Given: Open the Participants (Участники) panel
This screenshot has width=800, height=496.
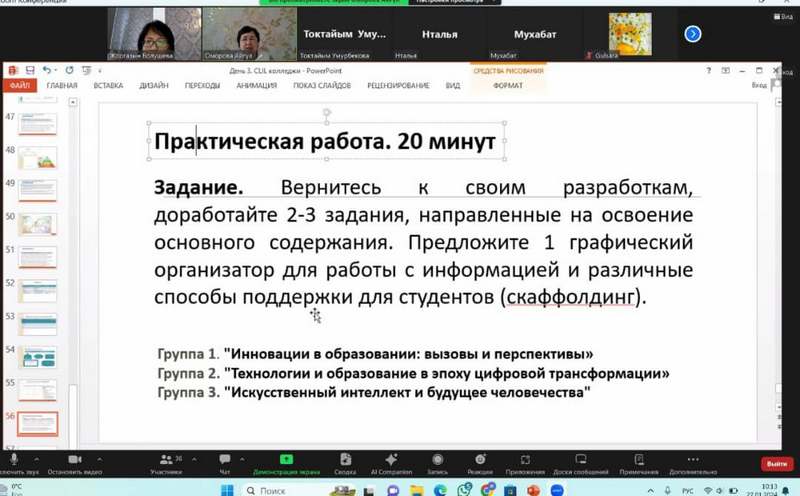Looking at the screenshot, I should click(x=165, y=460).
